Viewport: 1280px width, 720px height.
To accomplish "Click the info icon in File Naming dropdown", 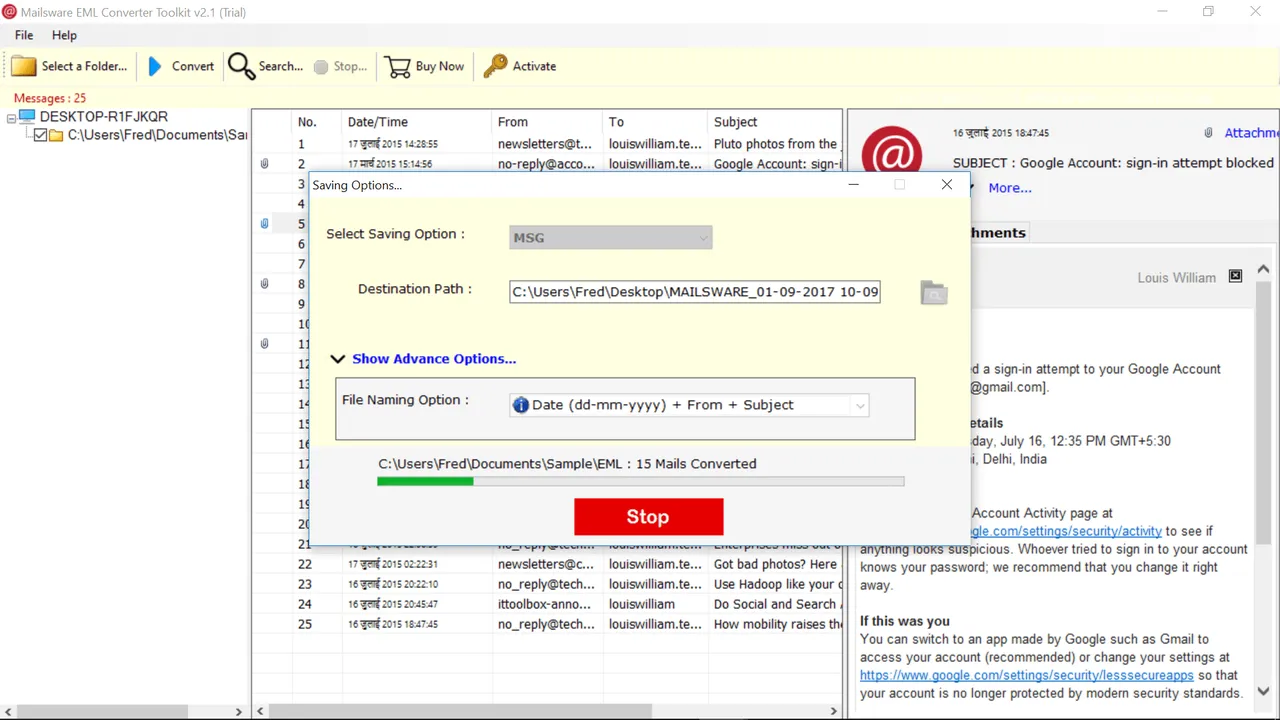I will 520,405.
